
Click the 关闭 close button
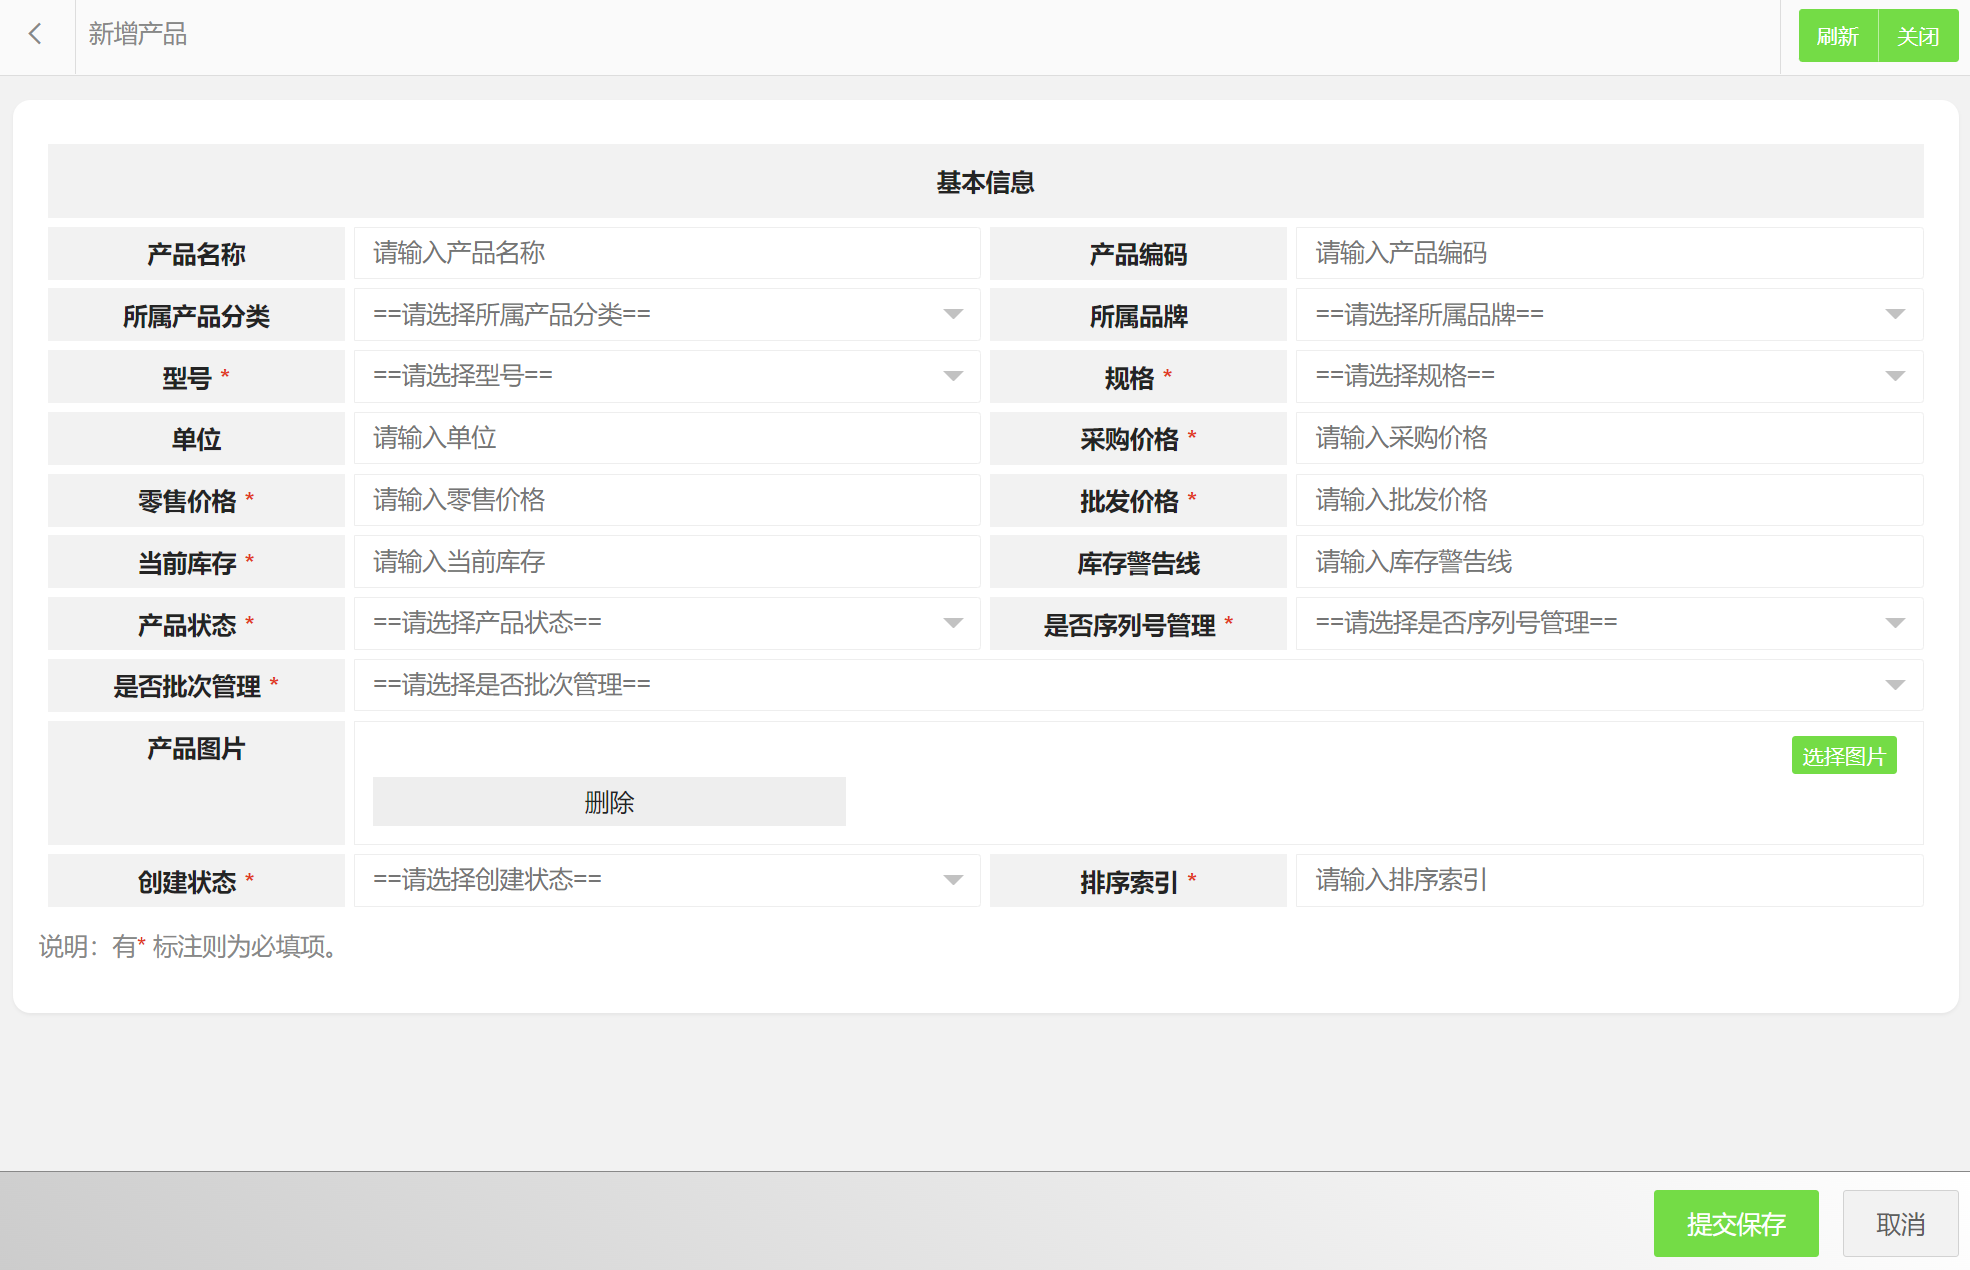1918,36
